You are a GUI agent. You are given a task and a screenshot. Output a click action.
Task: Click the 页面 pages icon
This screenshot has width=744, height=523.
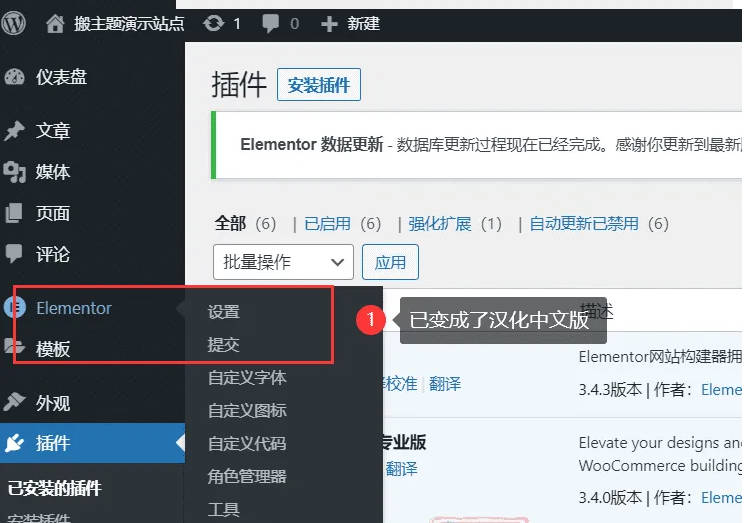point(14,213)
